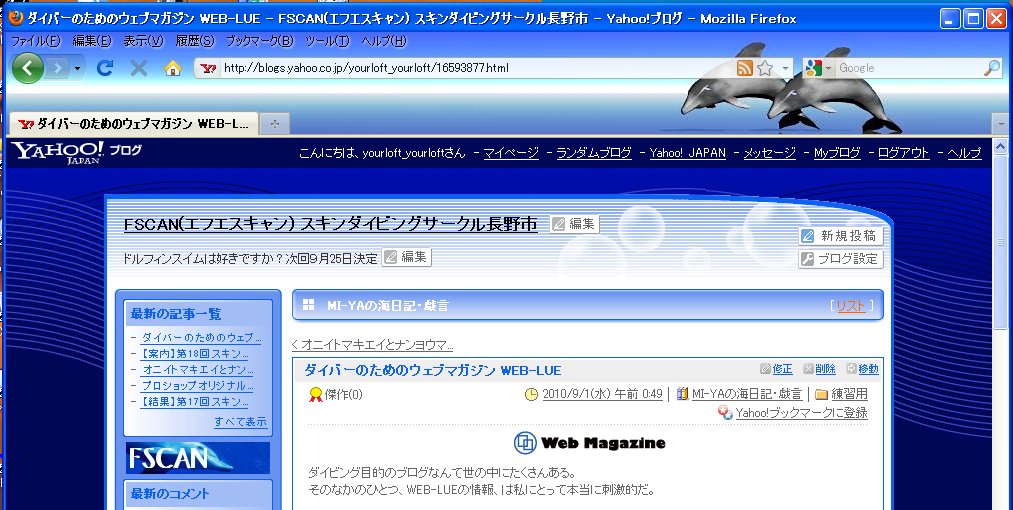Bookmark the page with the star icon
The image size is (1013, 510).
click(765, 68)
